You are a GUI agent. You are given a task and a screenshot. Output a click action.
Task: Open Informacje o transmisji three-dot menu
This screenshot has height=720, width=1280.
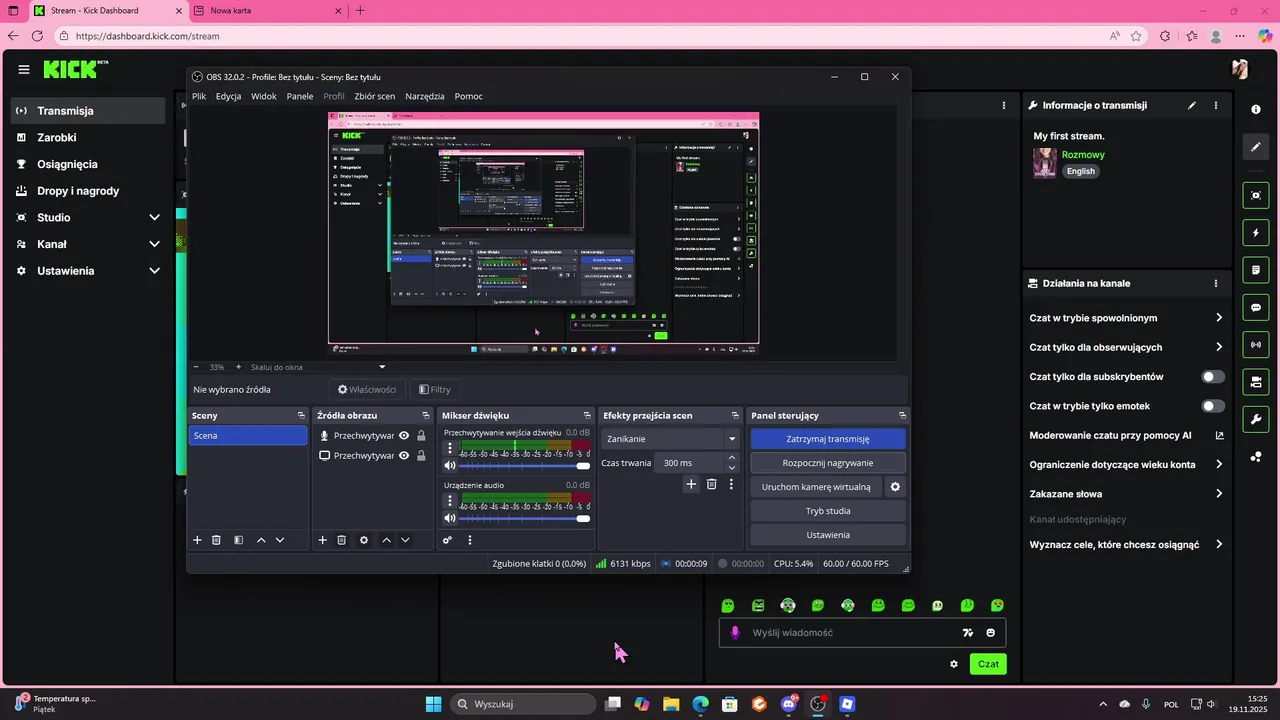1216,105
